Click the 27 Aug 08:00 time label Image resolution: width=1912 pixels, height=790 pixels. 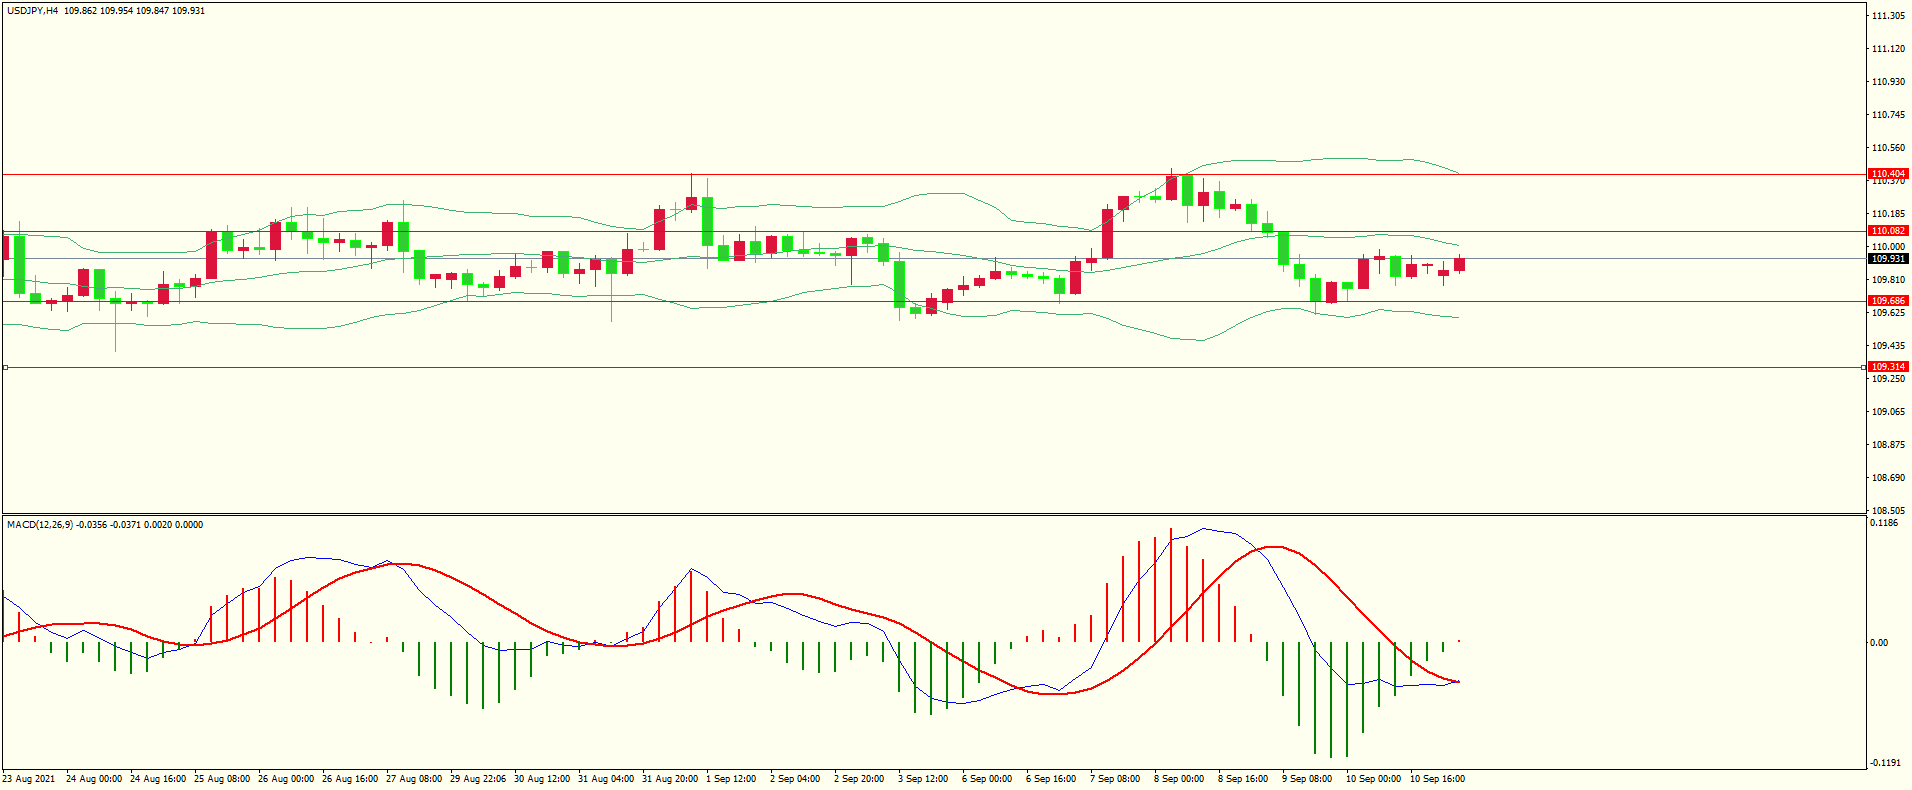pyautogui.click(x=414, y=779)
